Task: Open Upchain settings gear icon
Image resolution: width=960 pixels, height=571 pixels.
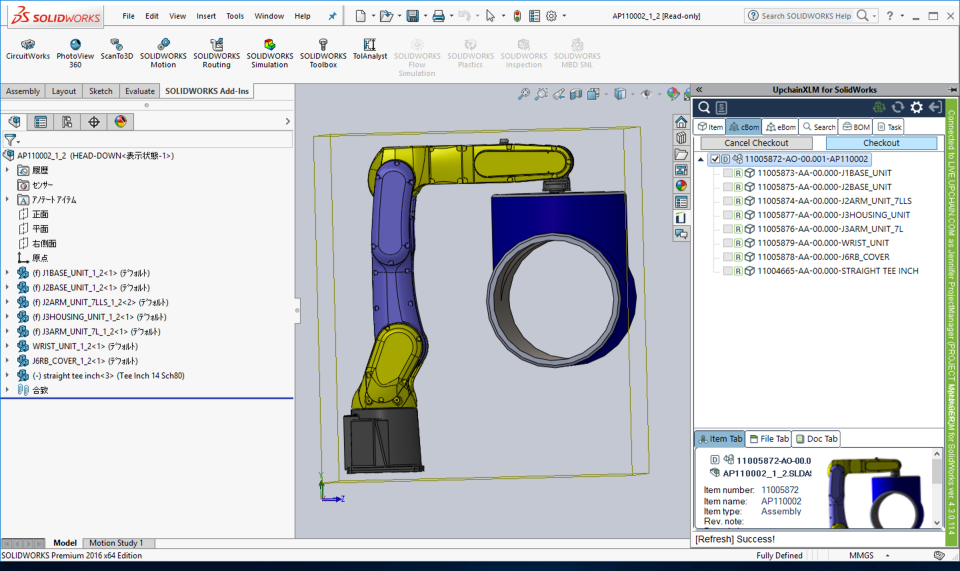Action: click(x=916, y=107)
